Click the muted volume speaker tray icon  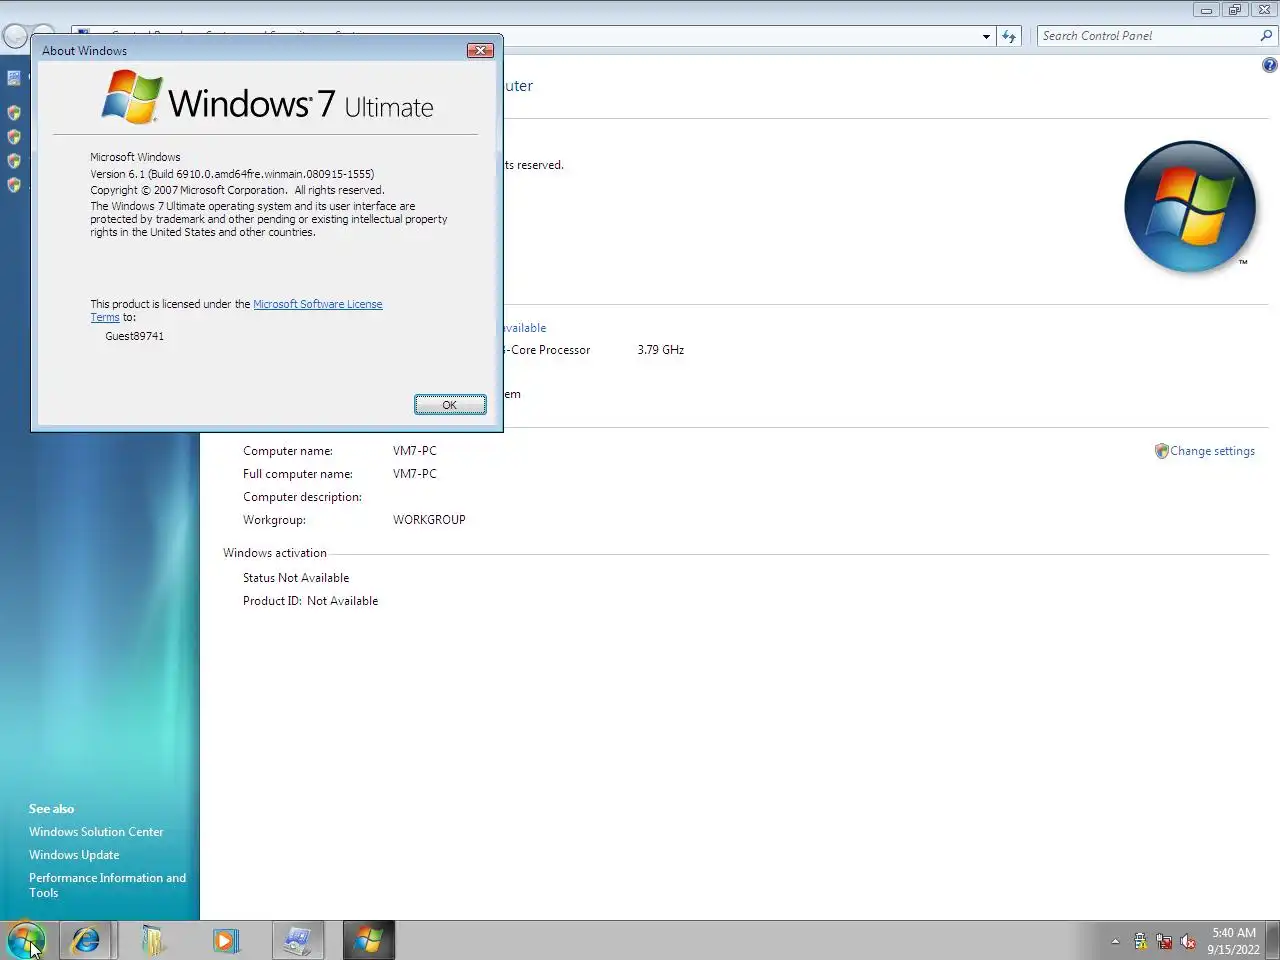click(1188, 941)
